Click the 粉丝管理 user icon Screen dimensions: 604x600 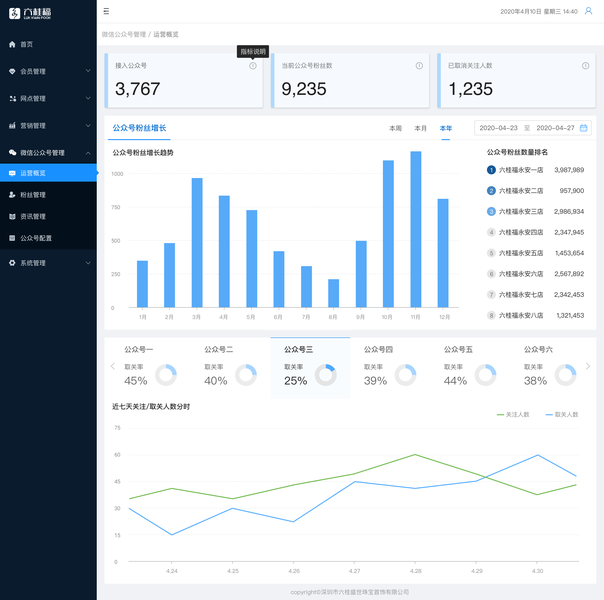[x=12, y=195]
